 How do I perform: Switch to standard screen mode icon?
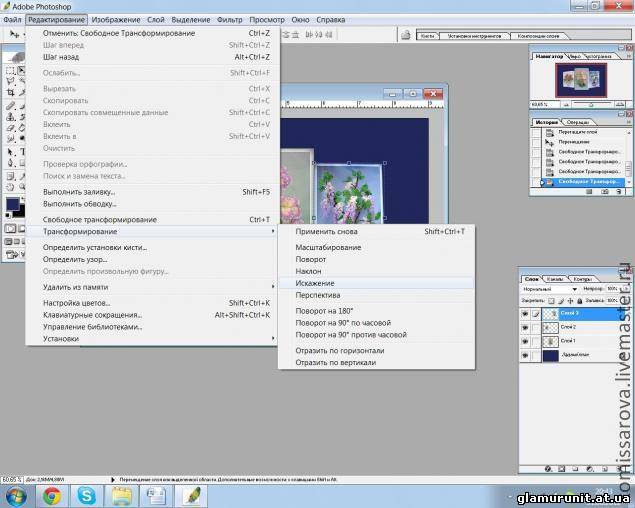coord(8,241)
